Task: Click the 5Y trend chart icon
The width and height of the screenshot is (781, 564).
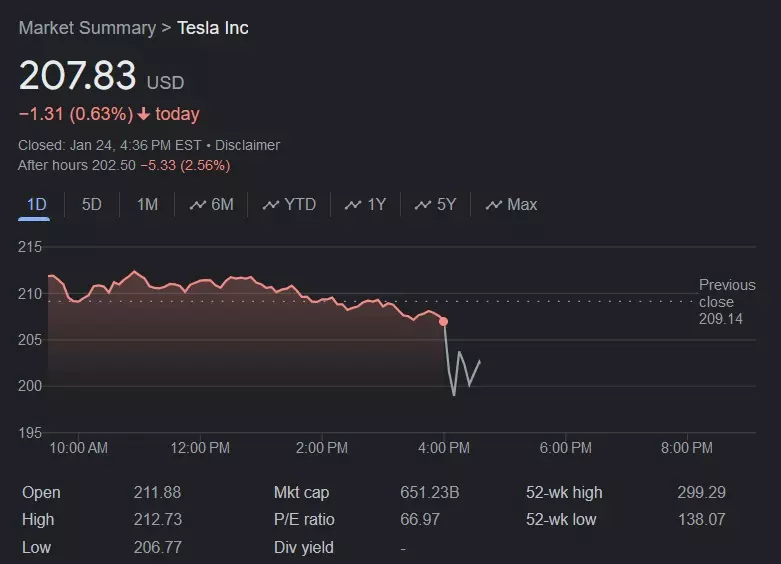Action: 422,205
